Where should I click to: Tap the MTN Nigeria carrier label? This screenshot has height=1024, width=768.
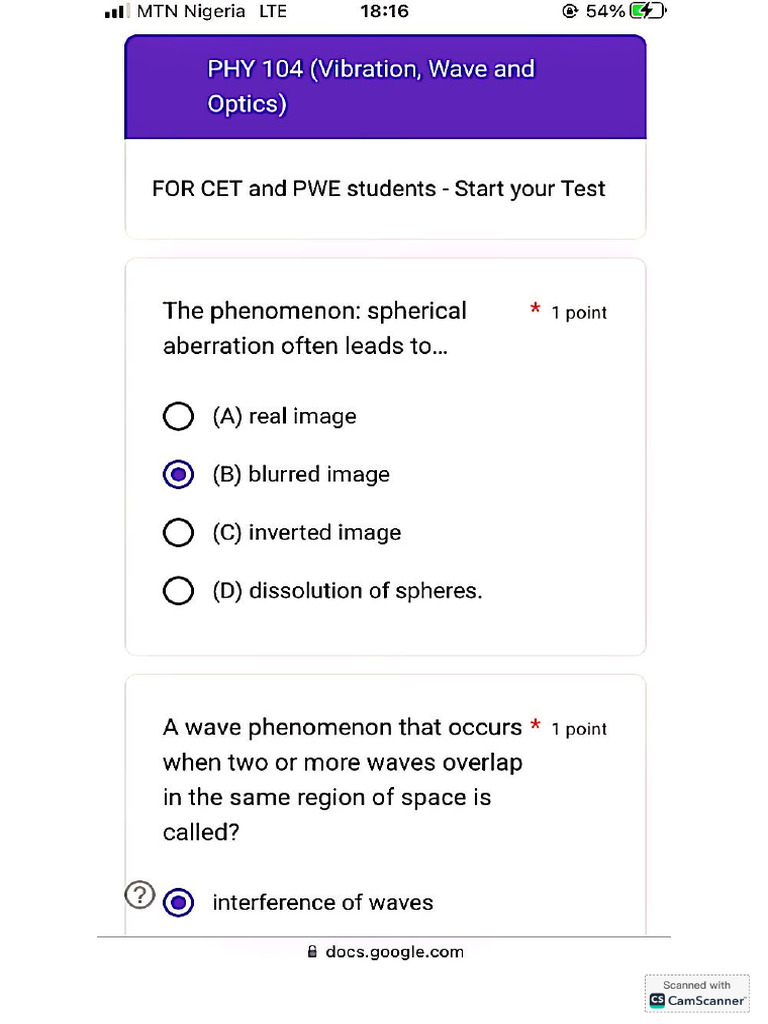(x=191, y=11)
